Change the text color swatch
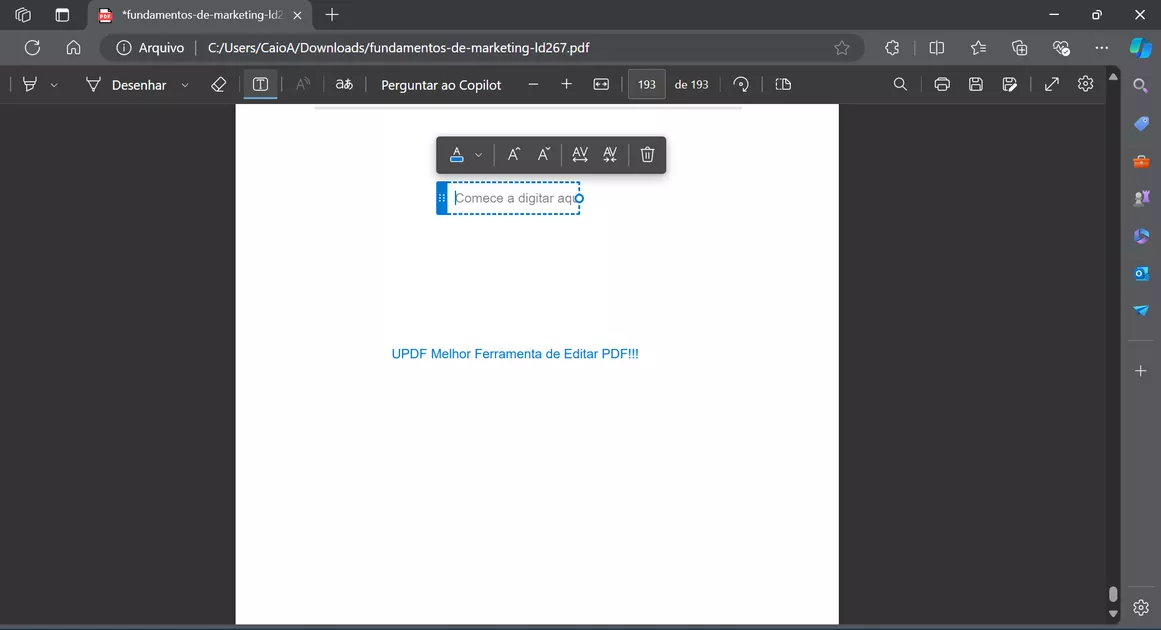Image resolution: width=1161 pixels, height=630 pixels. click(457, 154)
